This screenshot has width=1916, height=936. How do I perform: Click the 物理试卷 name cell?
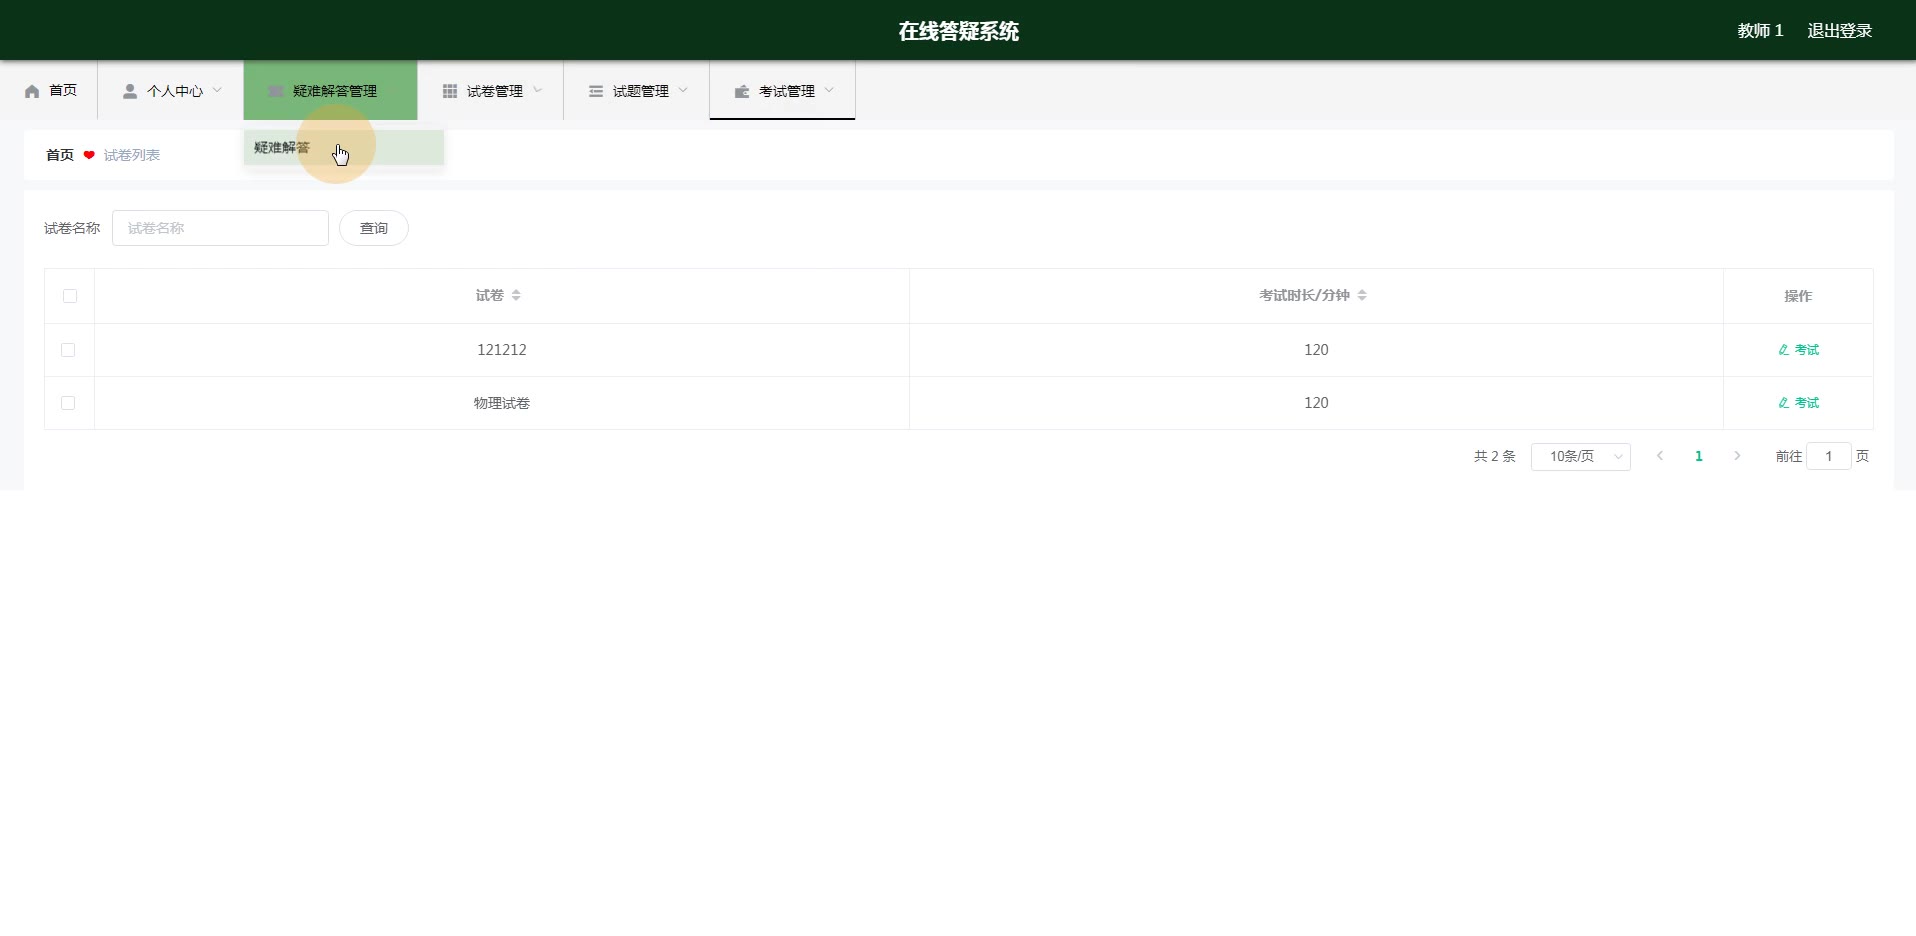coord(502,403)
